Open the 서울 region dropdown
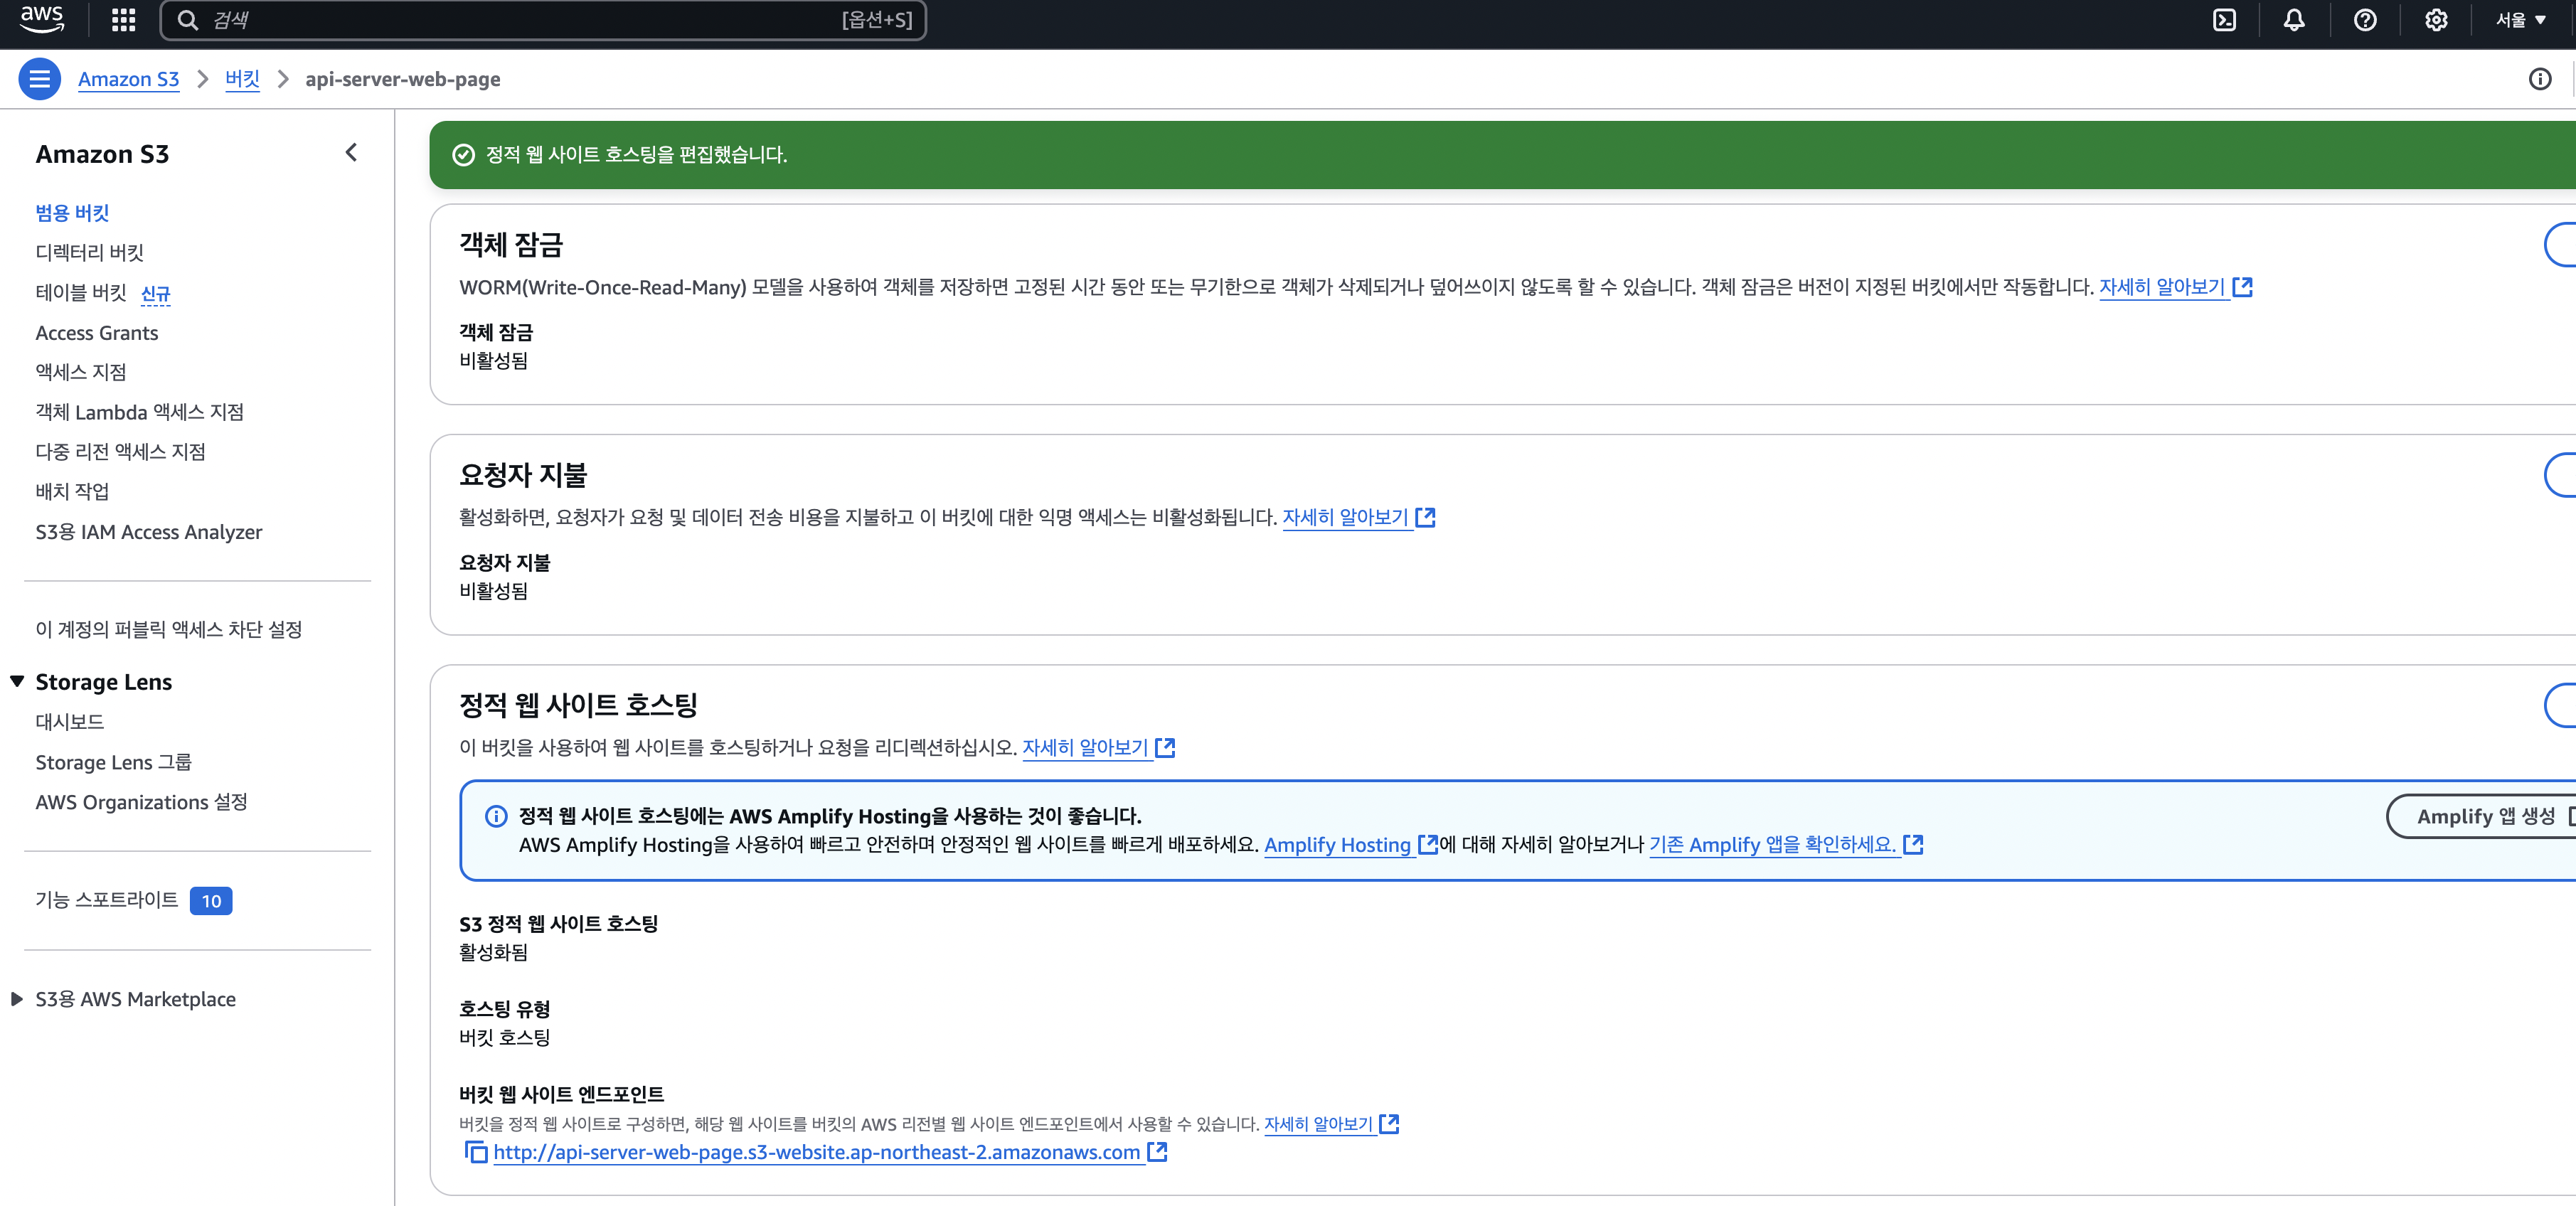Viewport: 2576px width, 1206px height. click(x=2520, y=20)
